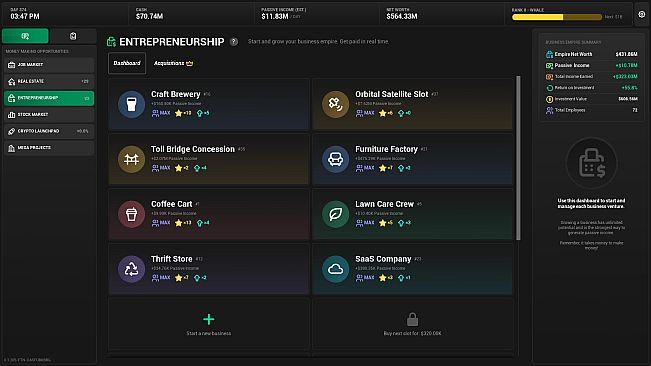Click the time display 03:47 PM
Screen dimensions: 651x366
25,17
